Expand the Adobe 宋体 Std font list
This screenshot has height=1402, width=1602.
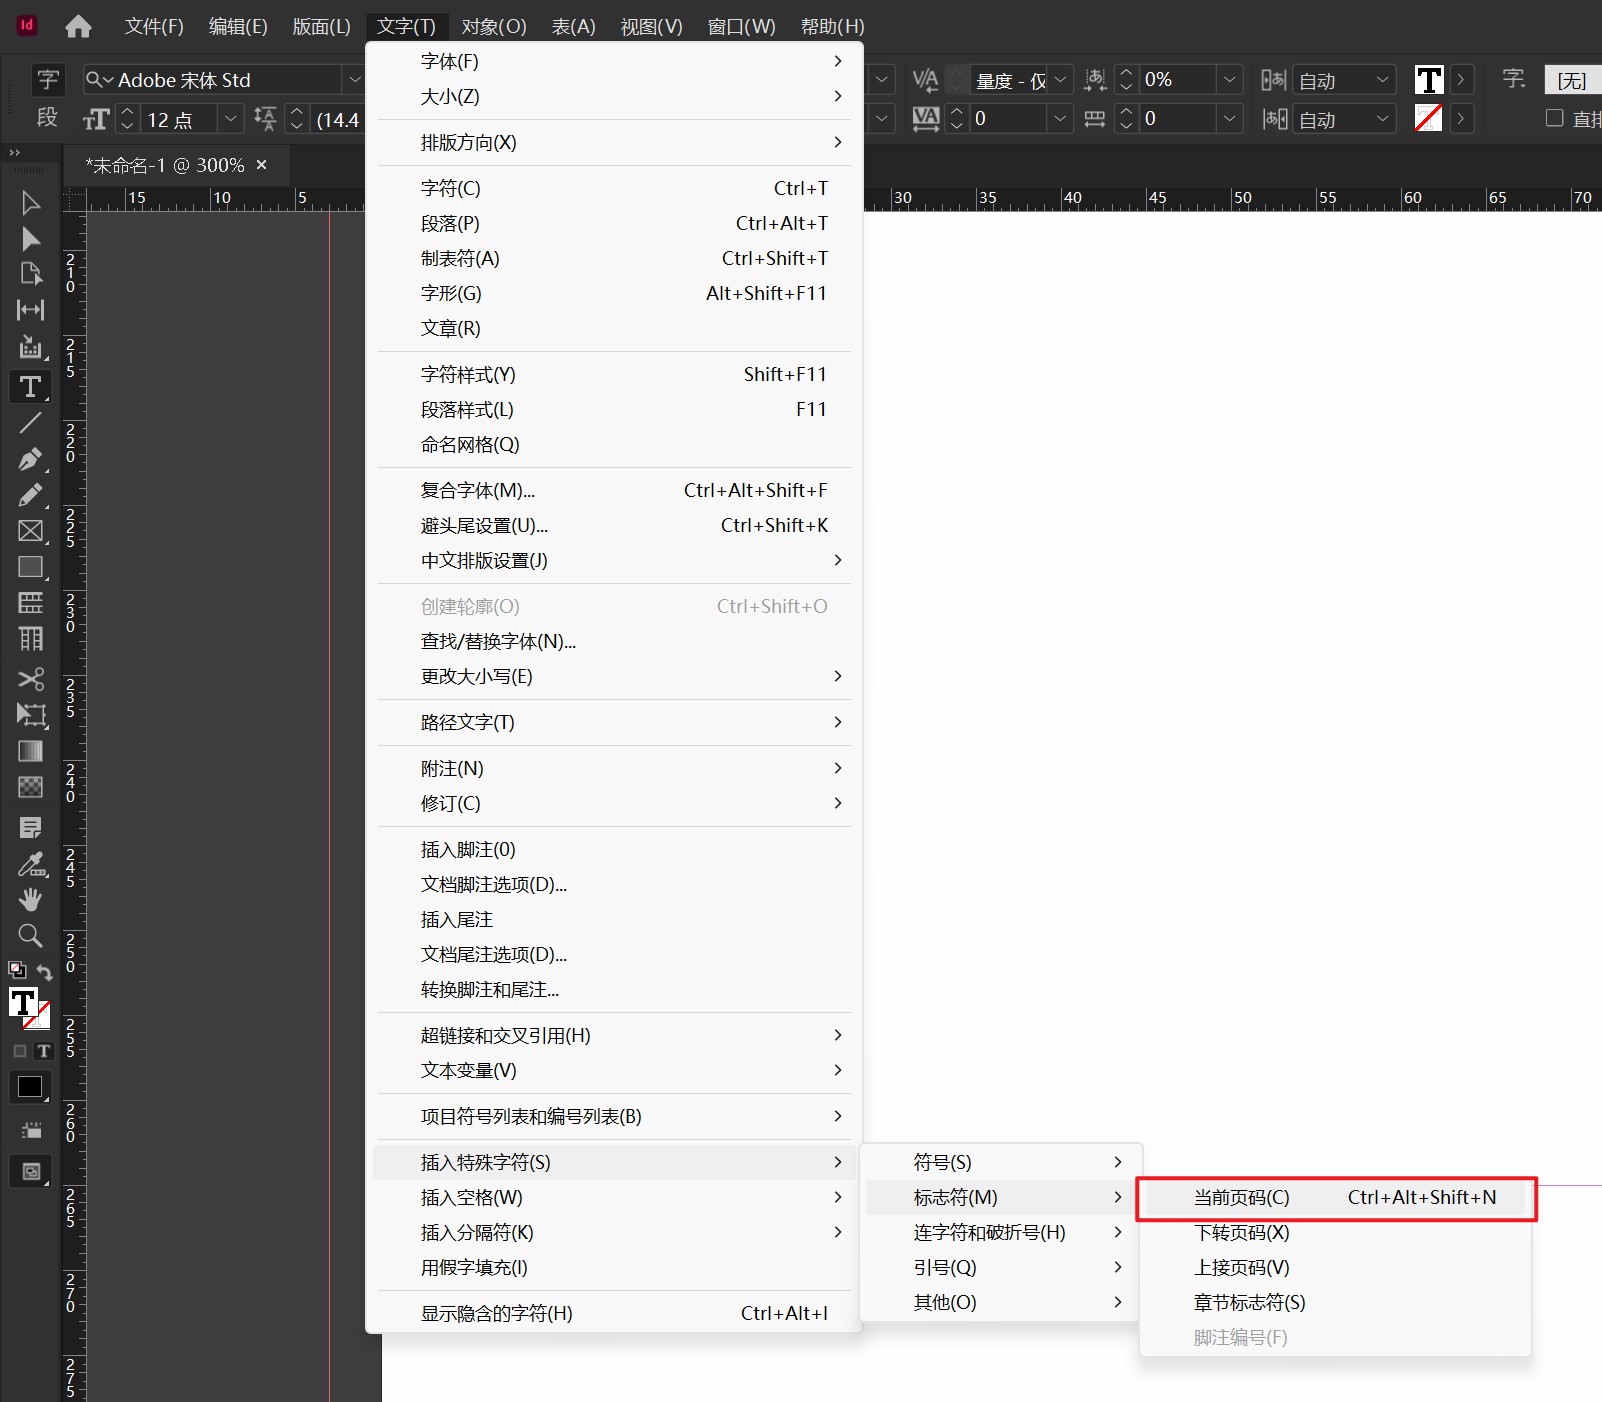pos(353,80)
